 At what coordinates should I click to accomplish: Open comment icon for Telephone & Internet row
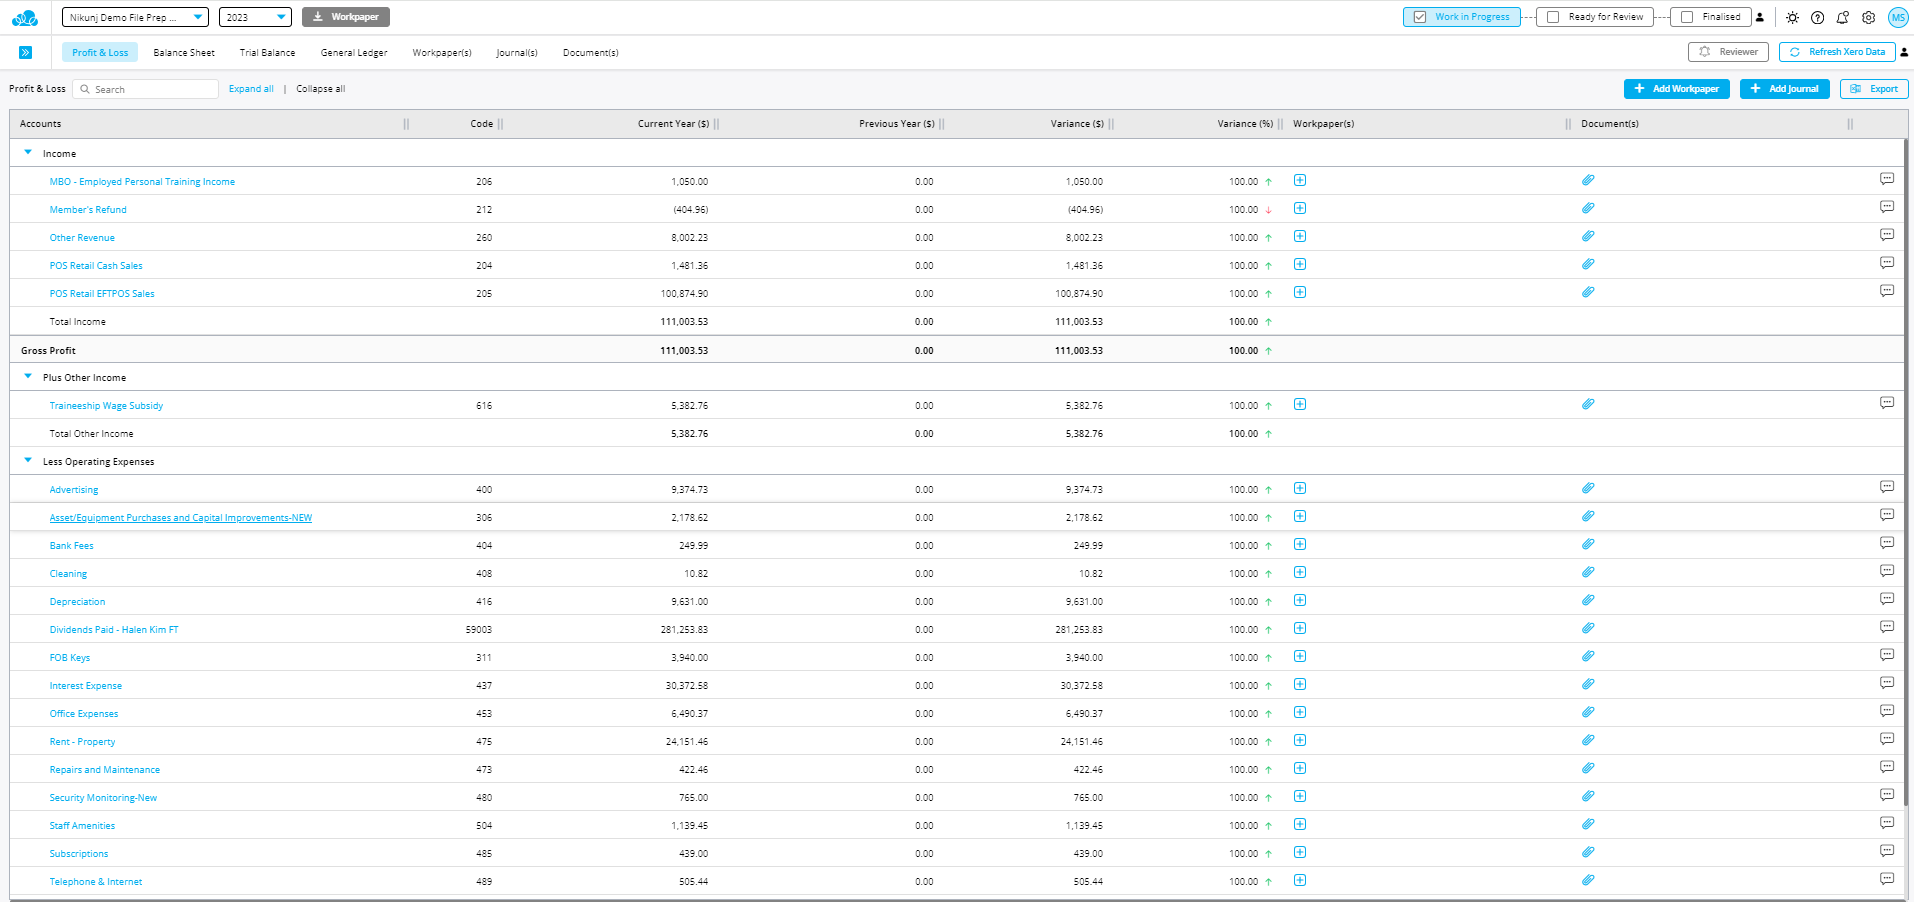pos(1887,880)
